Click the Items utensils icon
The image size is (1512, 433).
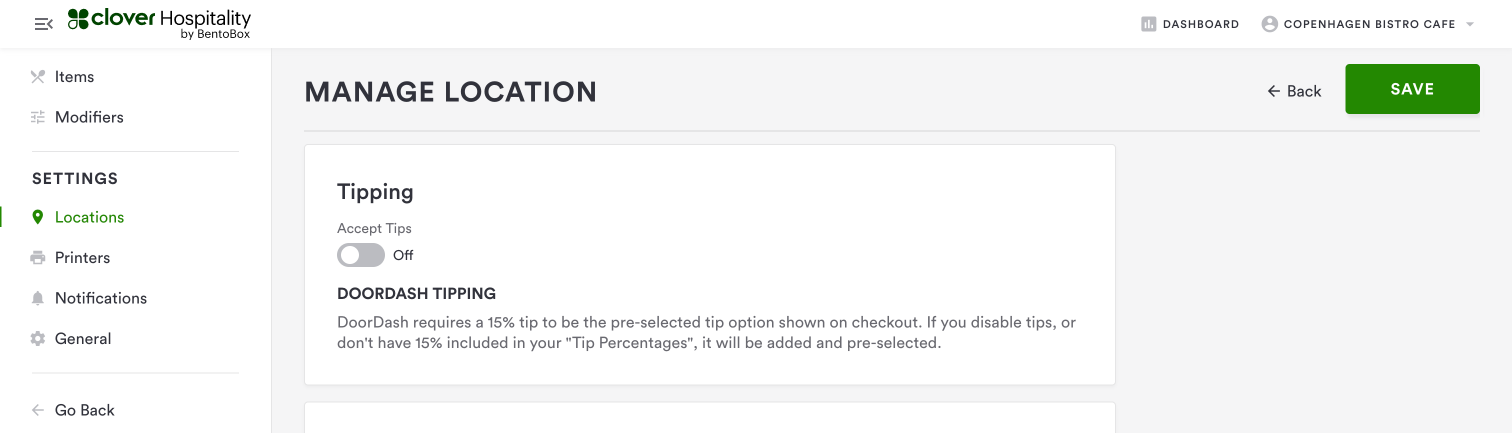pyautogui.click(x=38, y=77)
